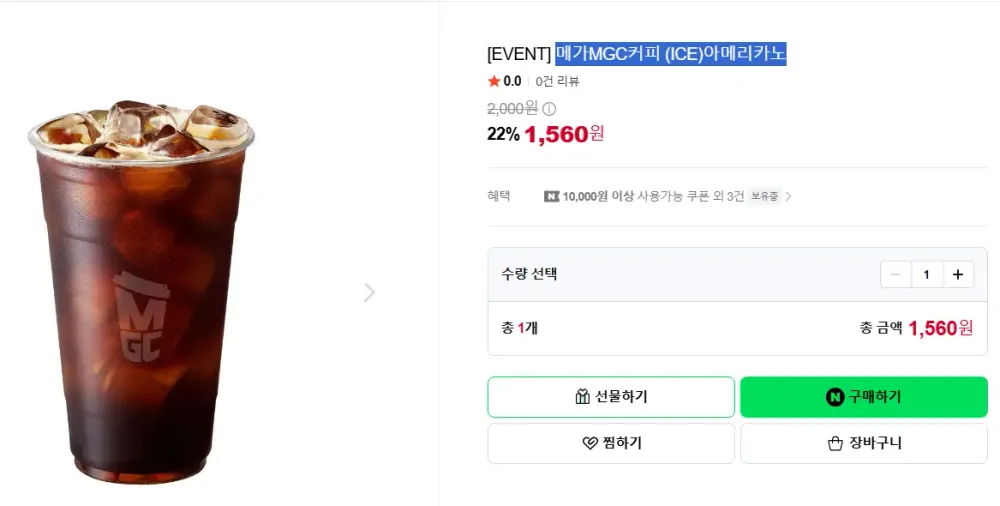1000x506 pixels.
Task: Click the highlighted 메가MGC커피 product title
Action: click(671, 54)
